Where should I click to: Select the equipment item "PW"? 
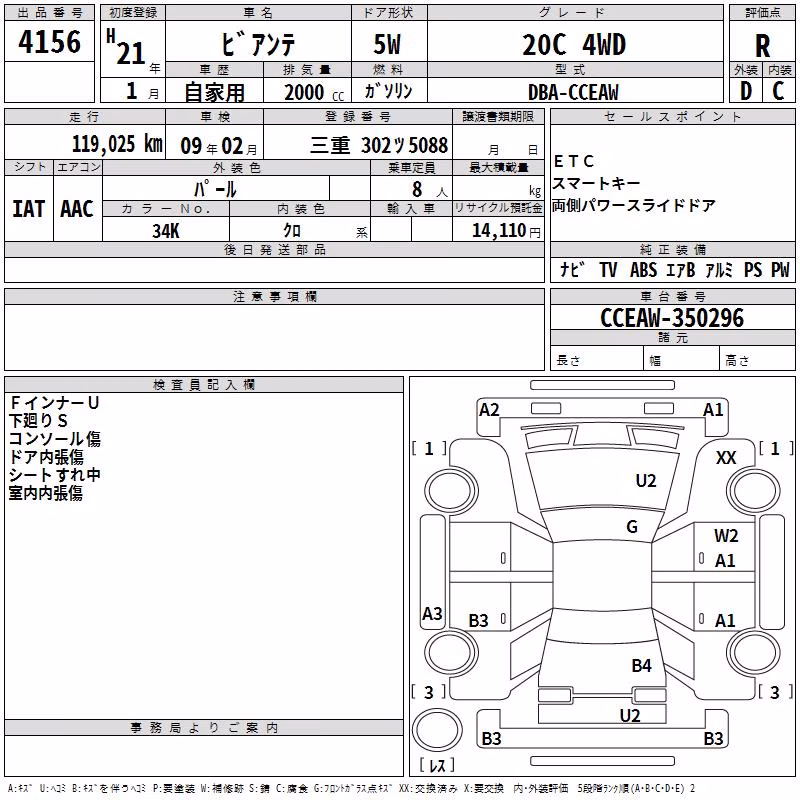click(x=780, y=269)
